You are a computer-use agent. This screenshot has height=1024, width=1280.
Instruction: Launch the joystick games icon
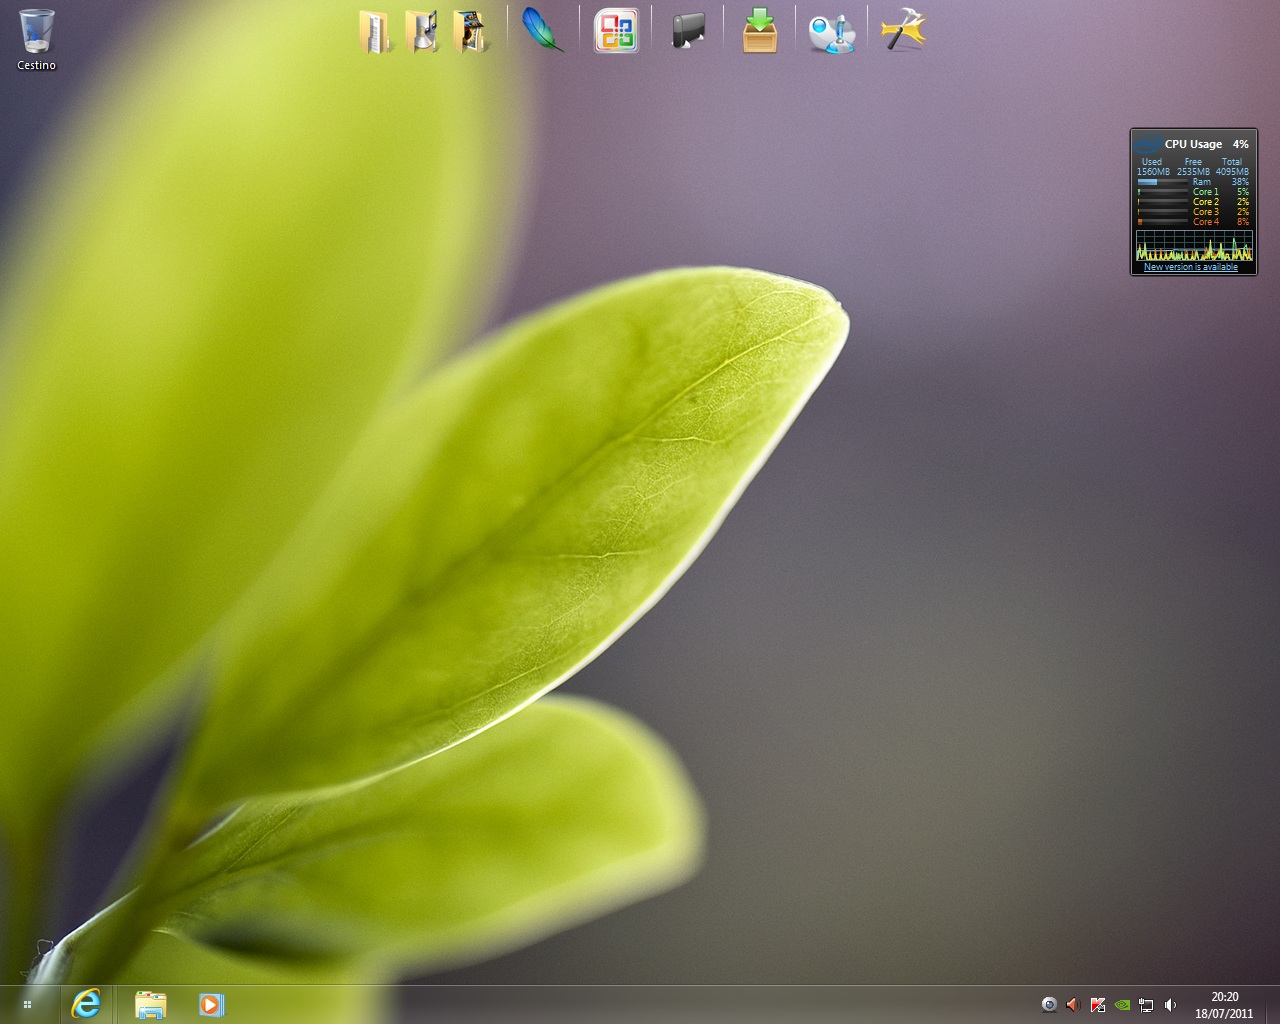coord(832,32)
